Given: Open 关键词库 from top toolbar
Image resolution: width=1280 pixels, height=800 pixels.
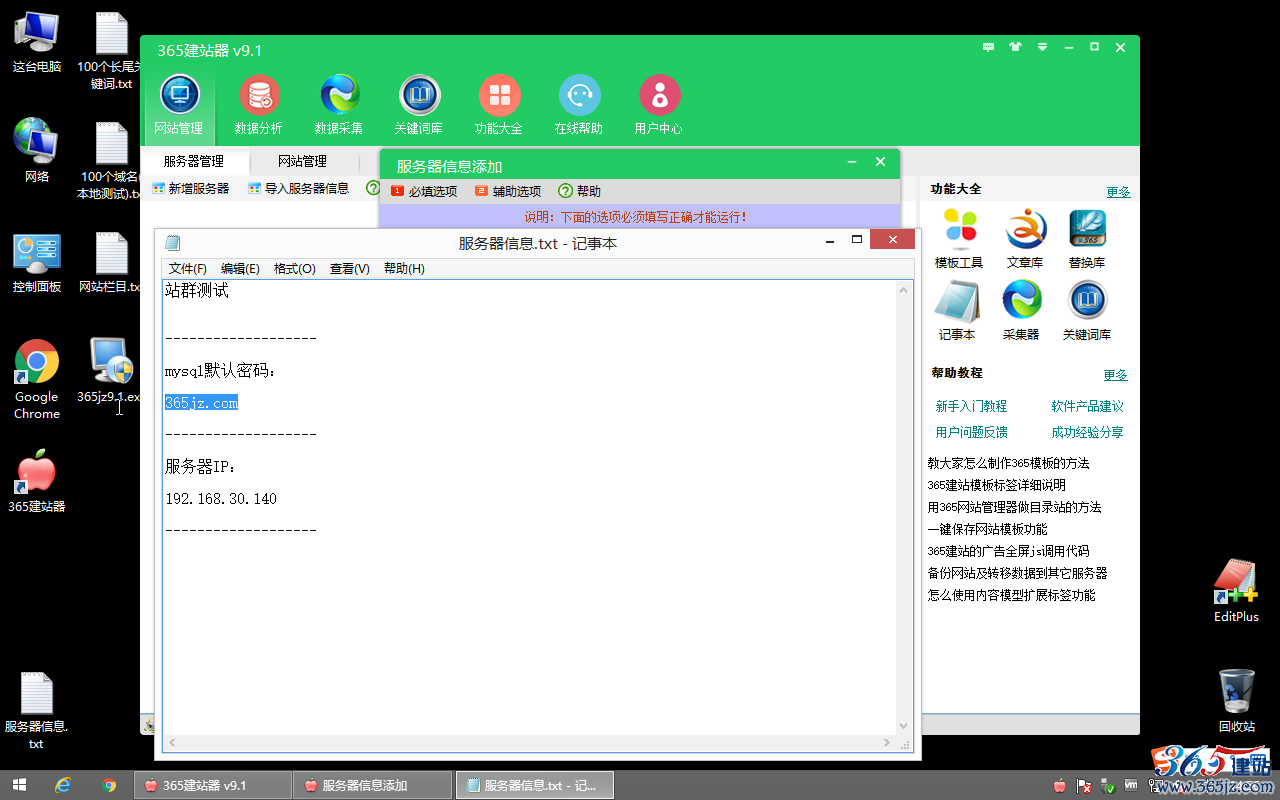Looking at the screenshot, I should (x=419, y=105).
